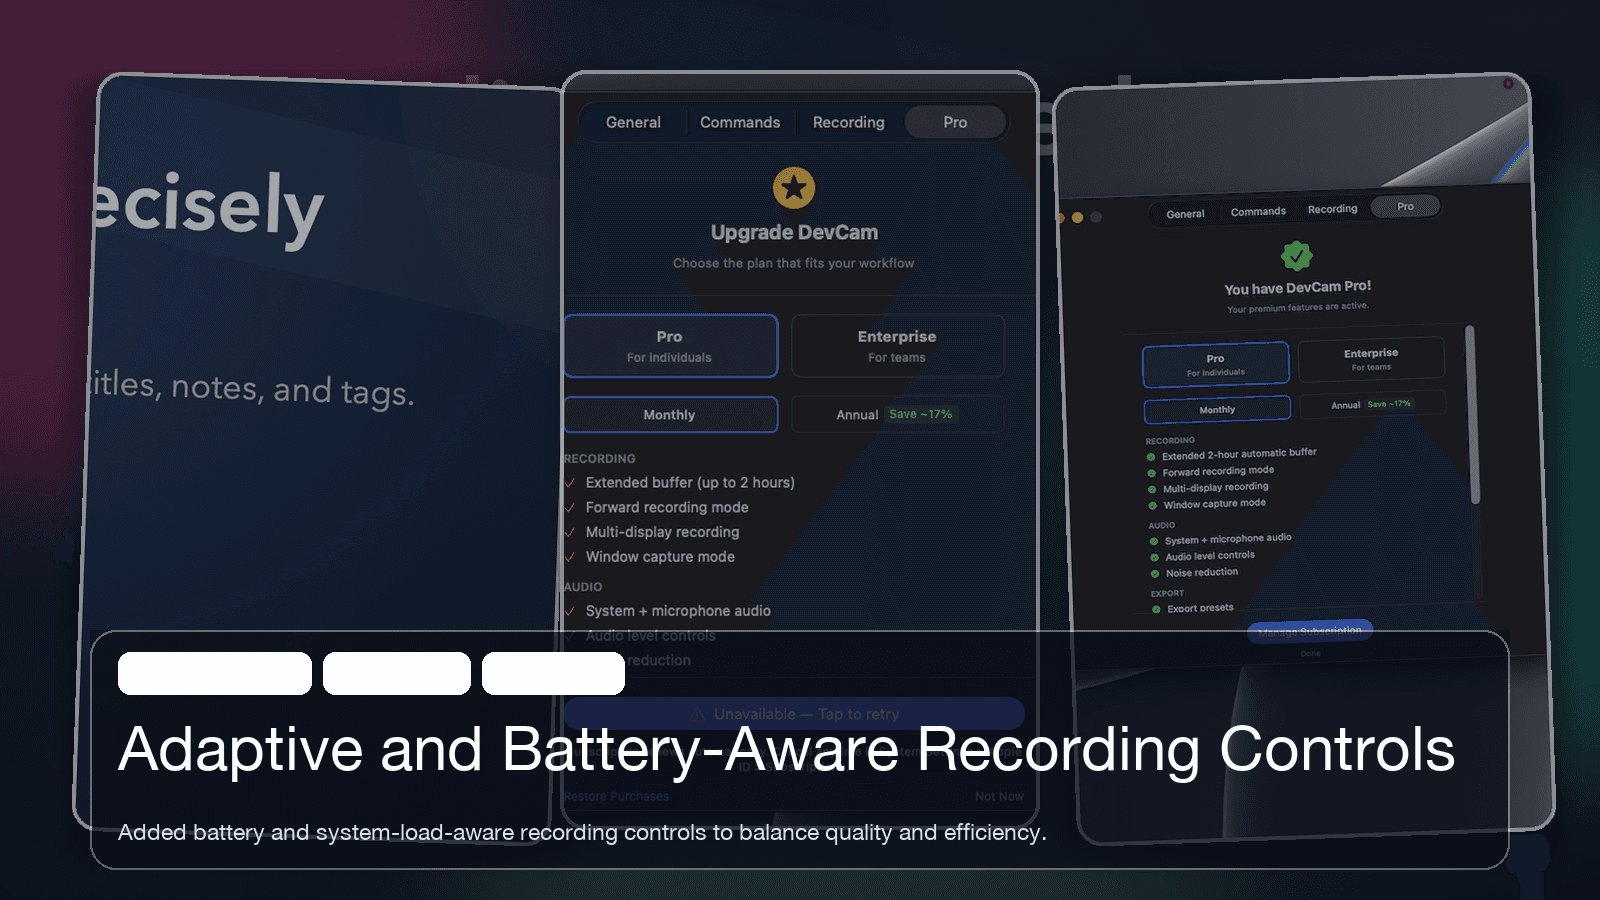This screenshot has height=900, width=1600.
Task: Open General tab in right DevCam window
Action: (x=1185, y=214)
